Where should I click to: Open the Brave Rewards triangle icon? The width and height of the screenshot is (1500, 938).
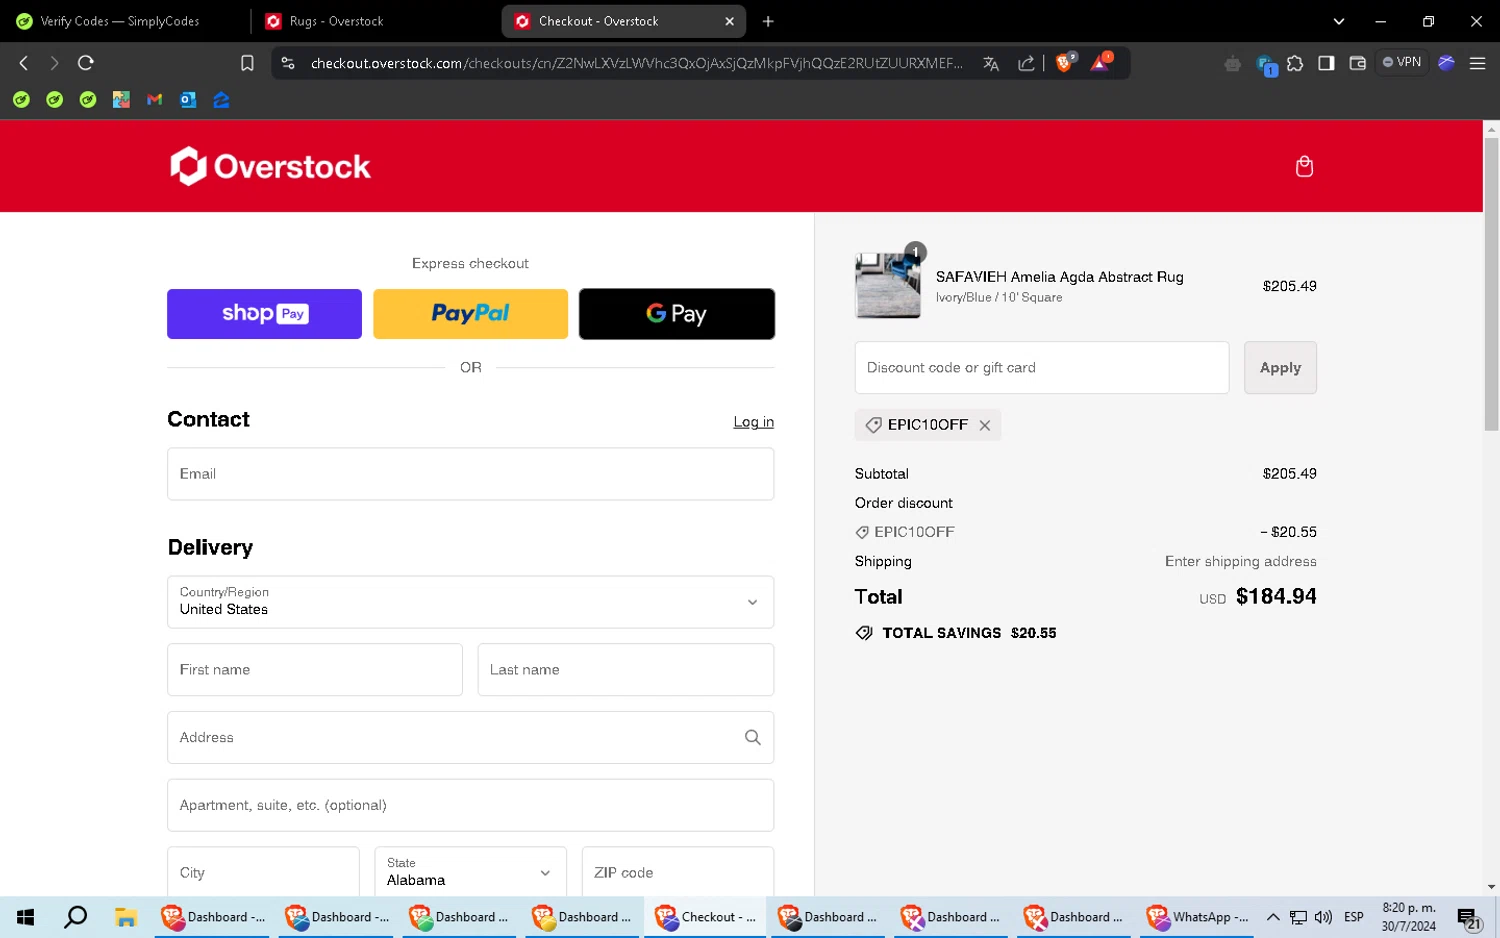[1101, 62]
